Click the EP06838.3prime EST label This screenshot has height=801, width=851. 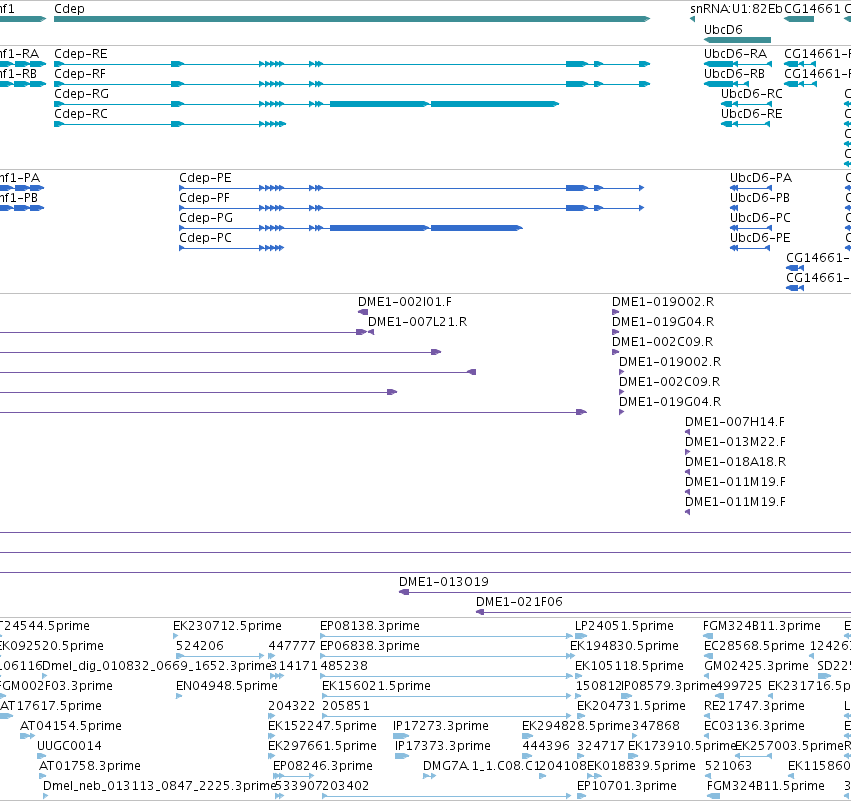[x=370, y=646]
